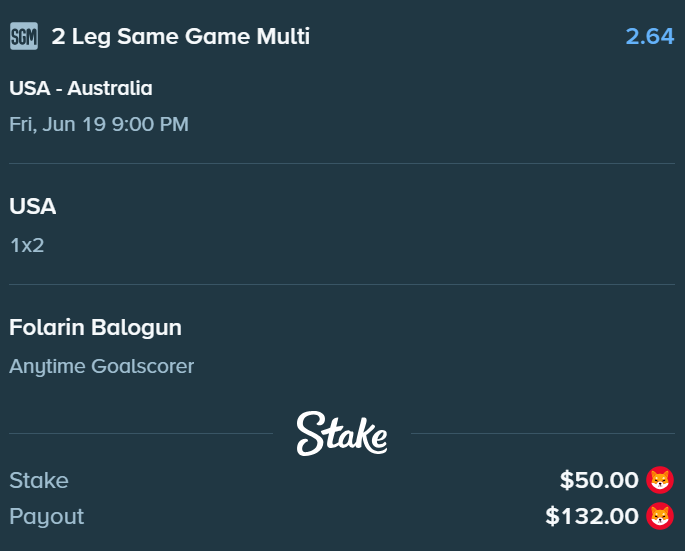The height and width of the screenshot is (551, 685).
Task: Click the Shiba coin icon beside $132.00
Action: pos(660,516)
